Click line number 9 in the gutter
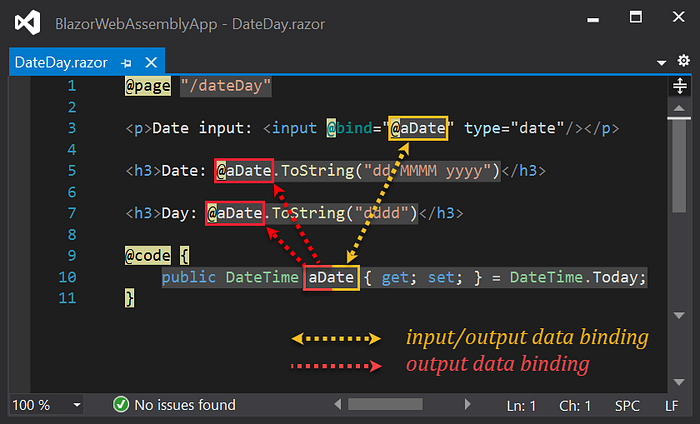The width and height of the screenshot is (700, 424). [x=72, y=255]
